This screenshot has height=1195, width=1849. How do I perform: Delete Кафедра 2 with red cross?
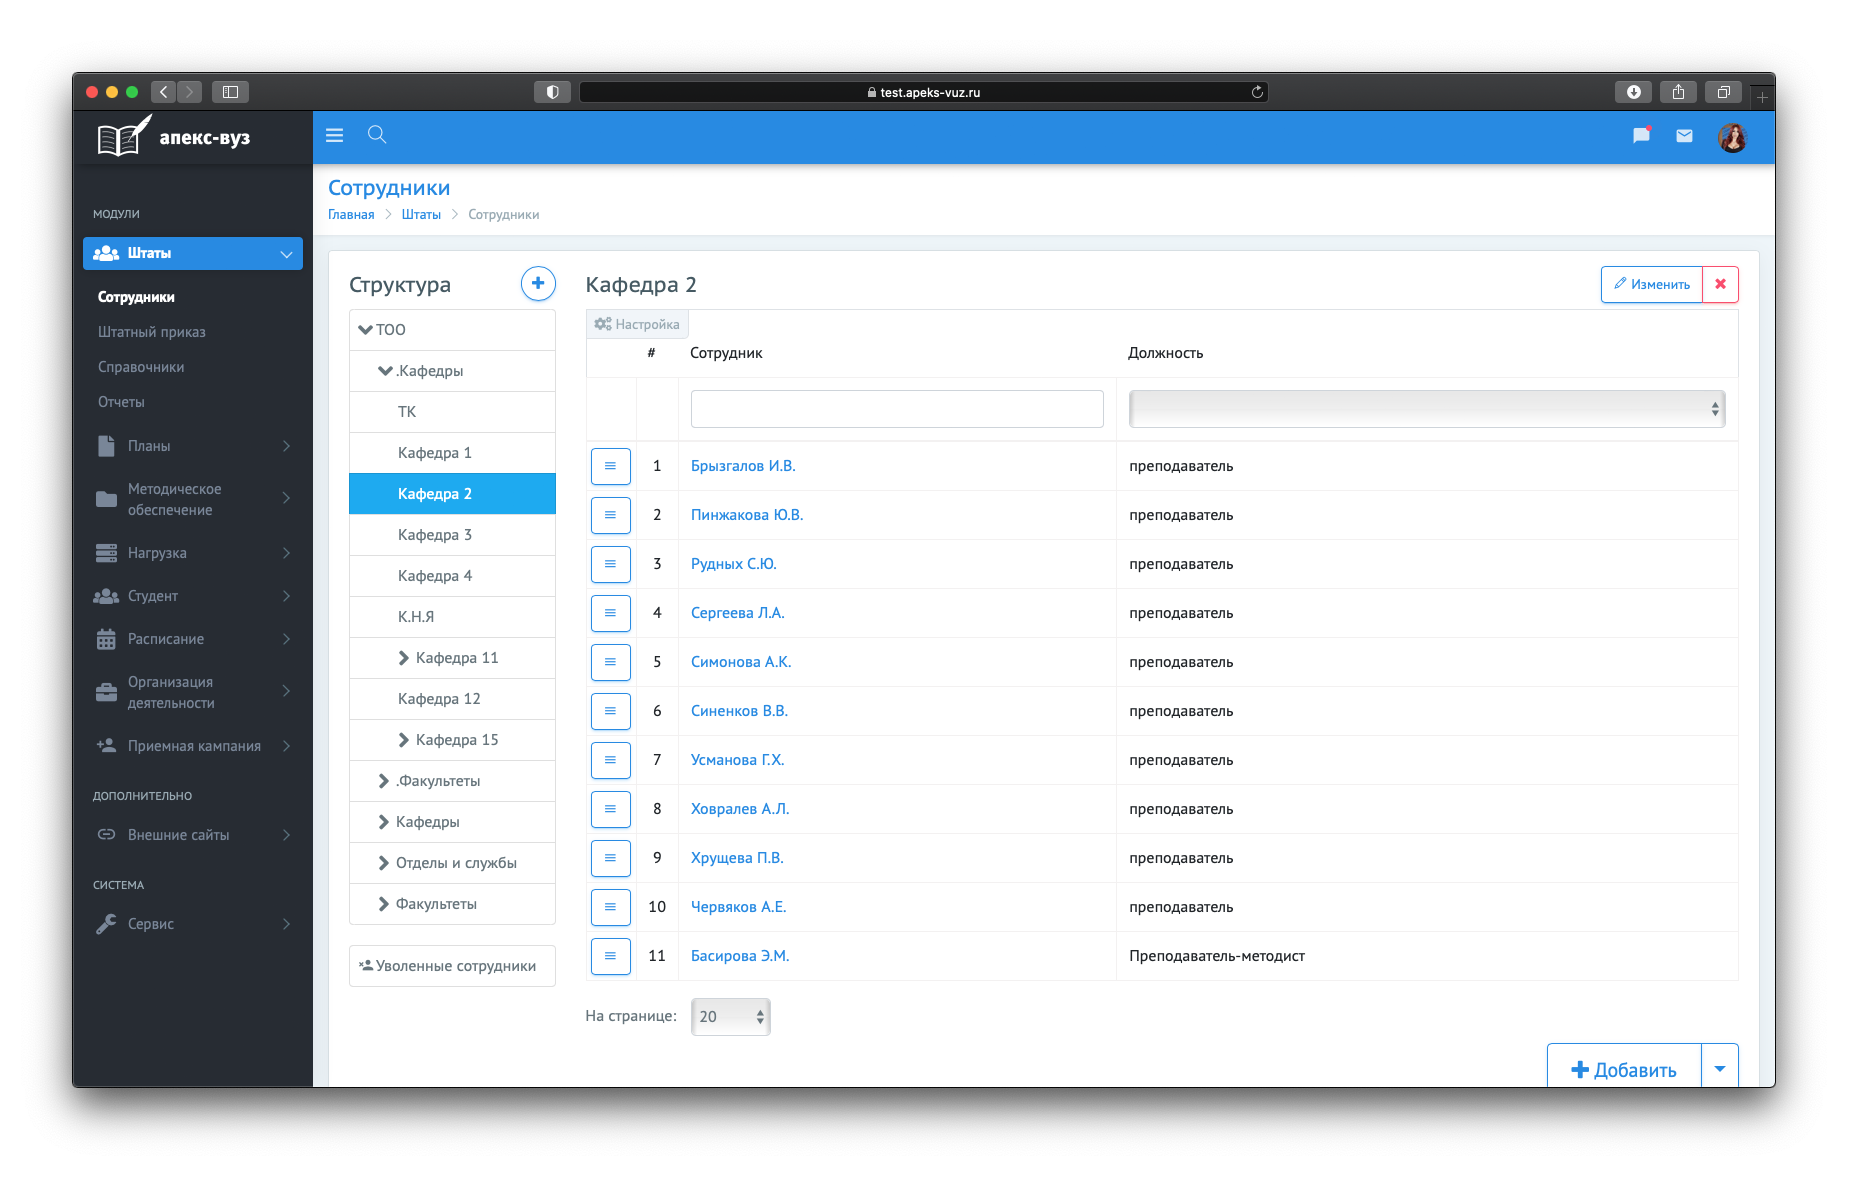pos(1720,284)
